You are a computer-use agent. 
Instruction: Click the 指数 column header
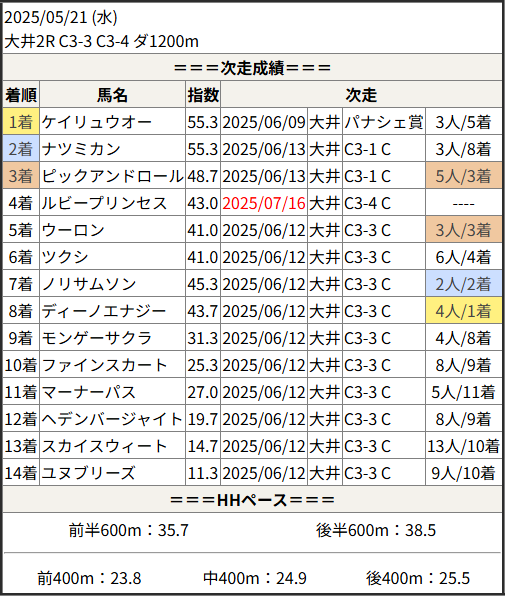[203, 95]
